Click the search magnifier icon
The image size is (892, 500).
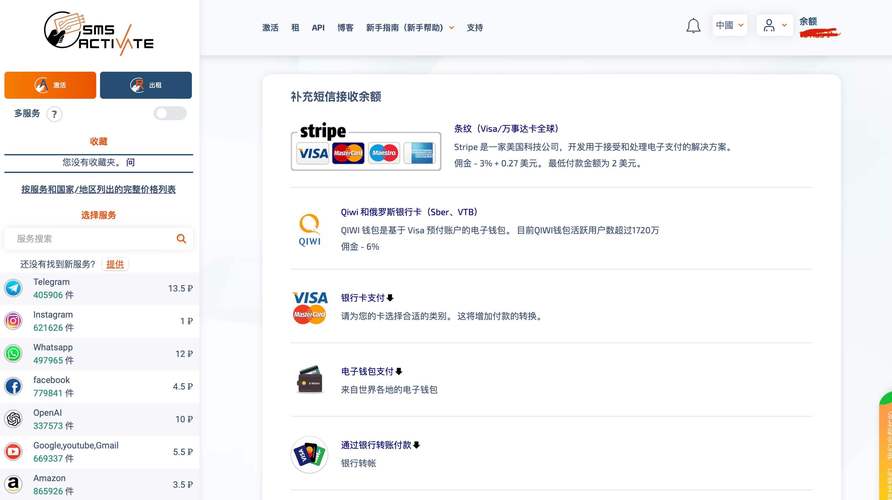coord(181,239)
